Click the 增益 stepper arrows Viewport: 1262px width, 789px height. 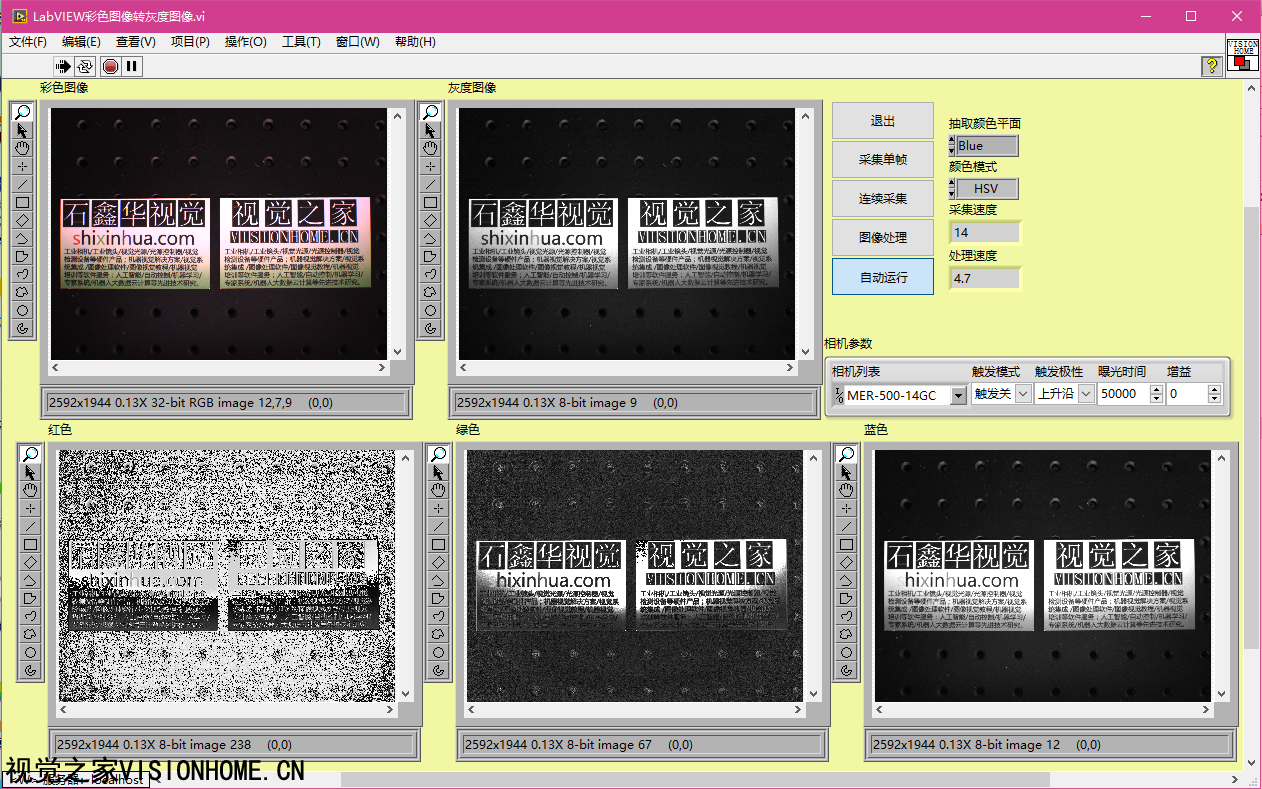coord(1215,394)
